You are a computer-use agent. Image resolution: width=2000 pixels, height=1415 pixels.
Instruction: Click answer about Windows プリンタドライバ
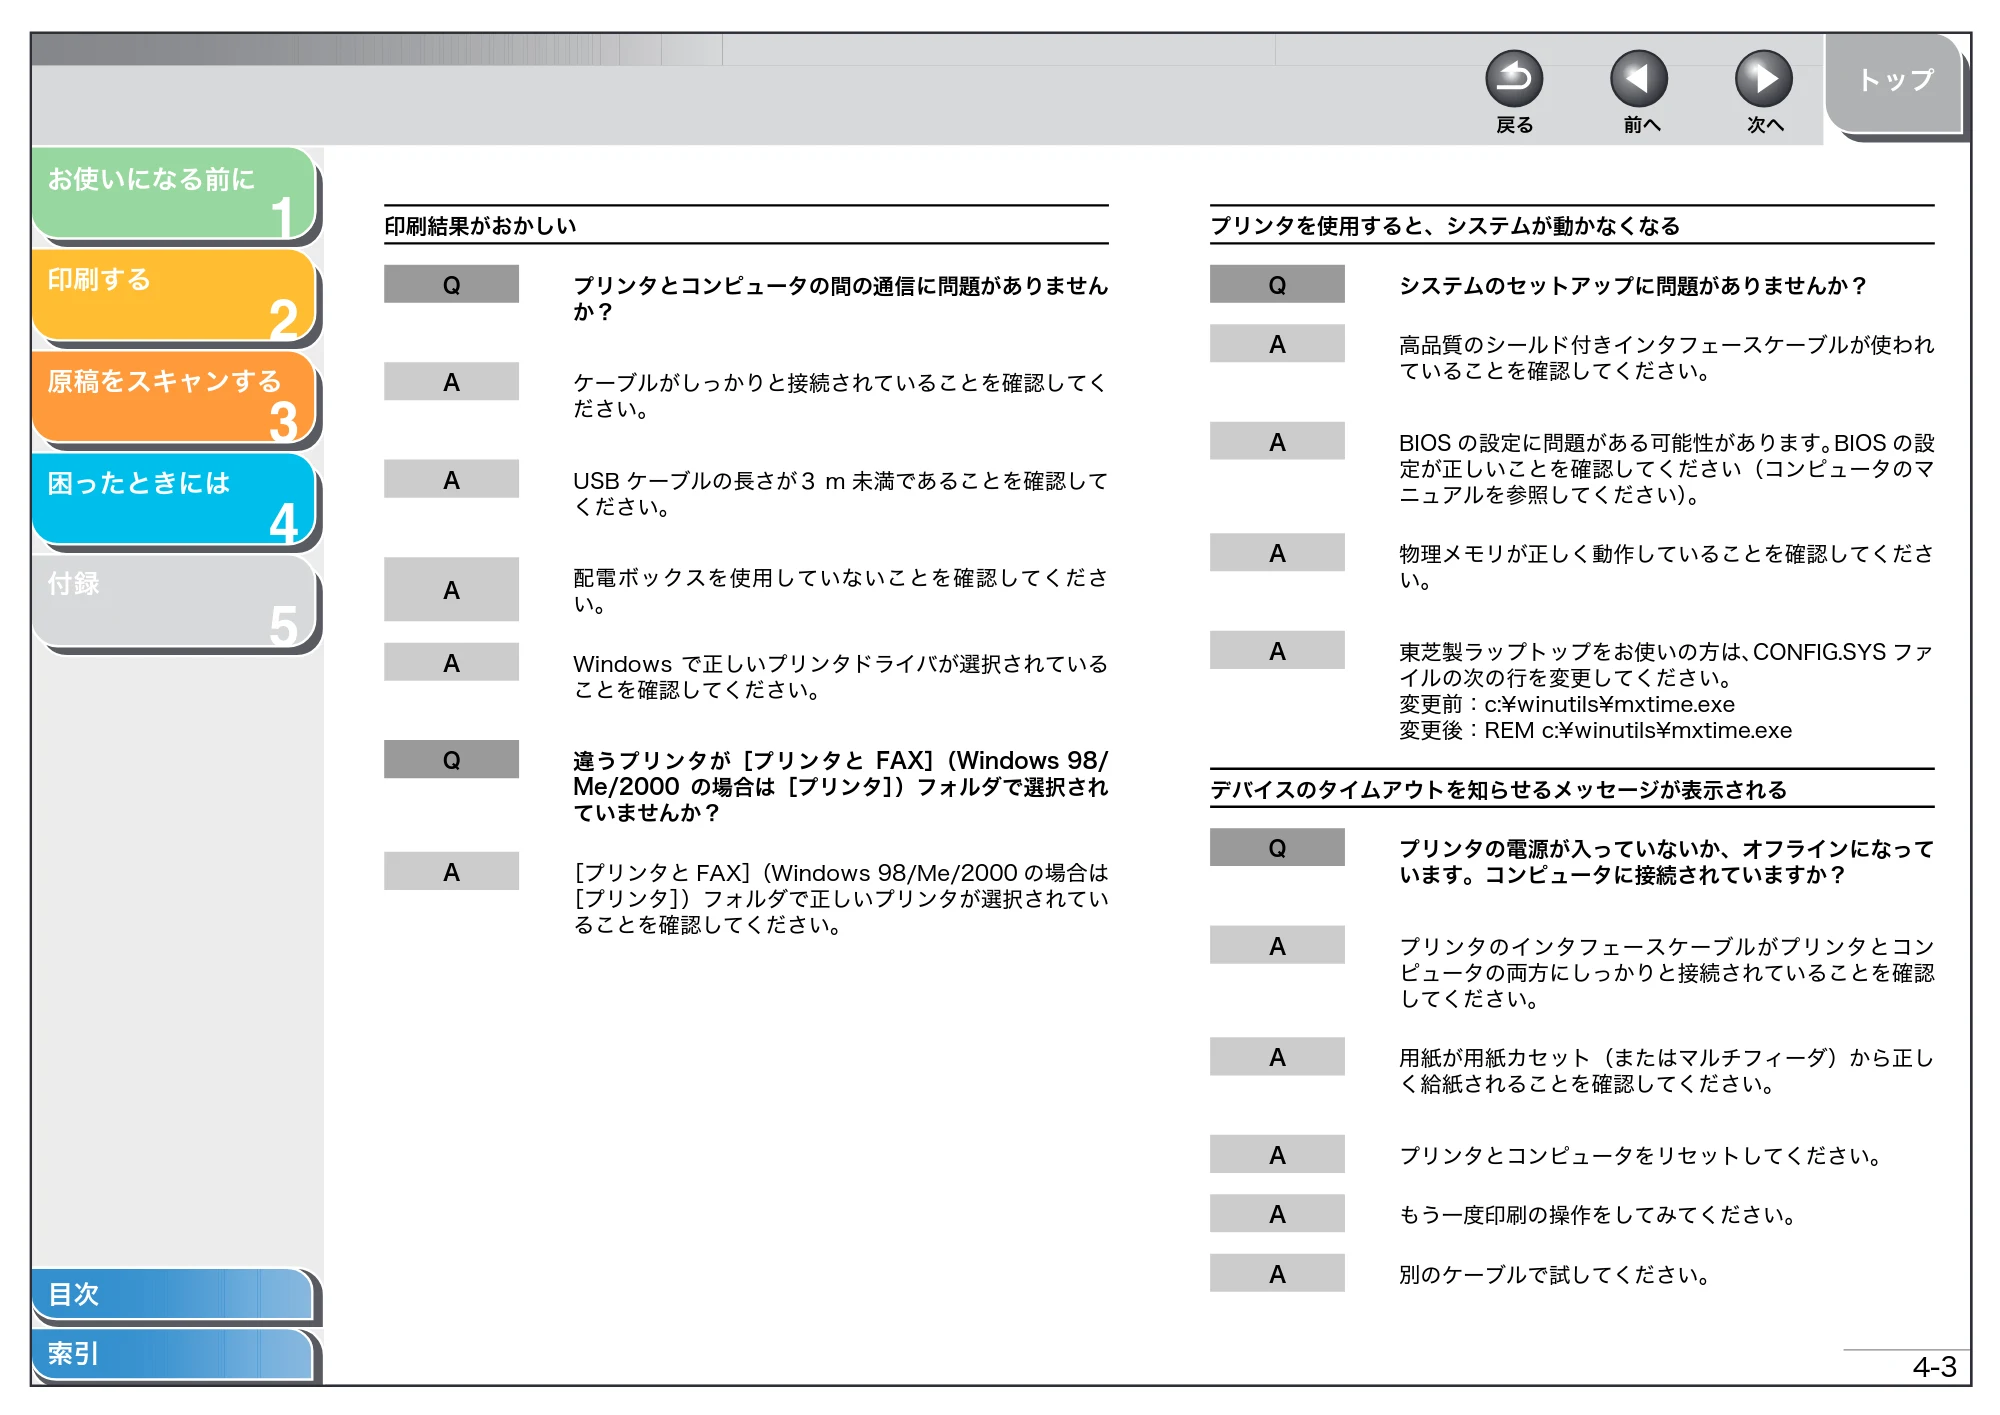[x=840, y=677]
